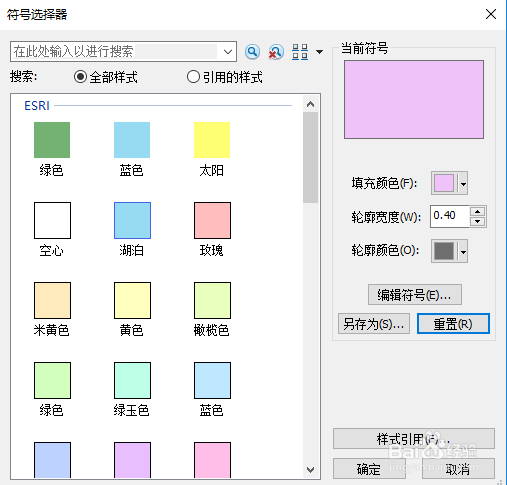Screen dimensions: 507x485
Task: Expand the search box history dropdown
Action: (x=228, y=52)
